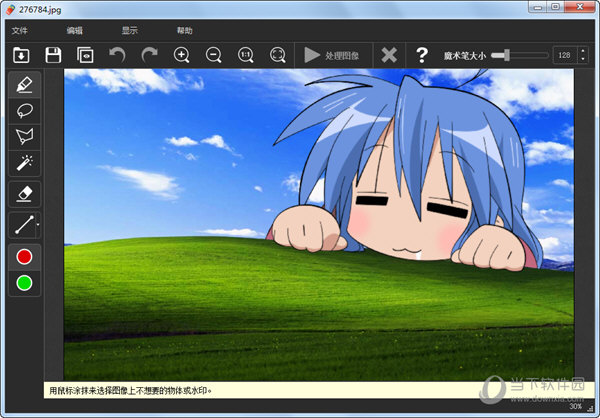Choose the red marker color
This screenshot has height=418, width=600.
(24, 256)
